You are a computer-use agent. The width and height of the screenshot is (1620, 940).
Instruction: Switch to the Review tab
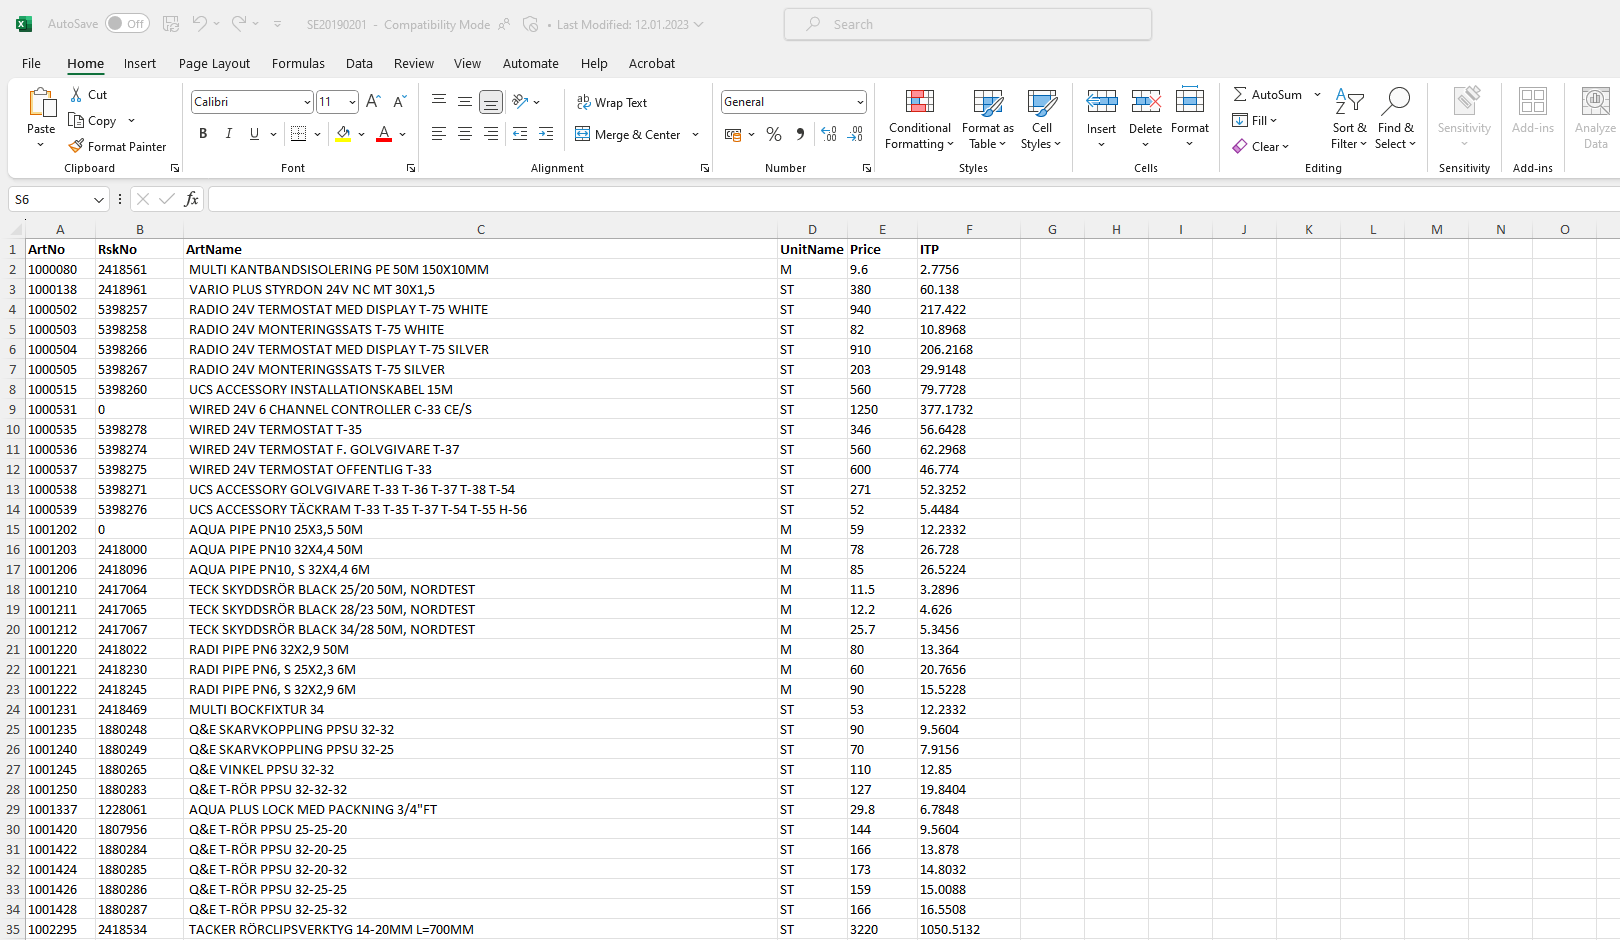point(413,63)
